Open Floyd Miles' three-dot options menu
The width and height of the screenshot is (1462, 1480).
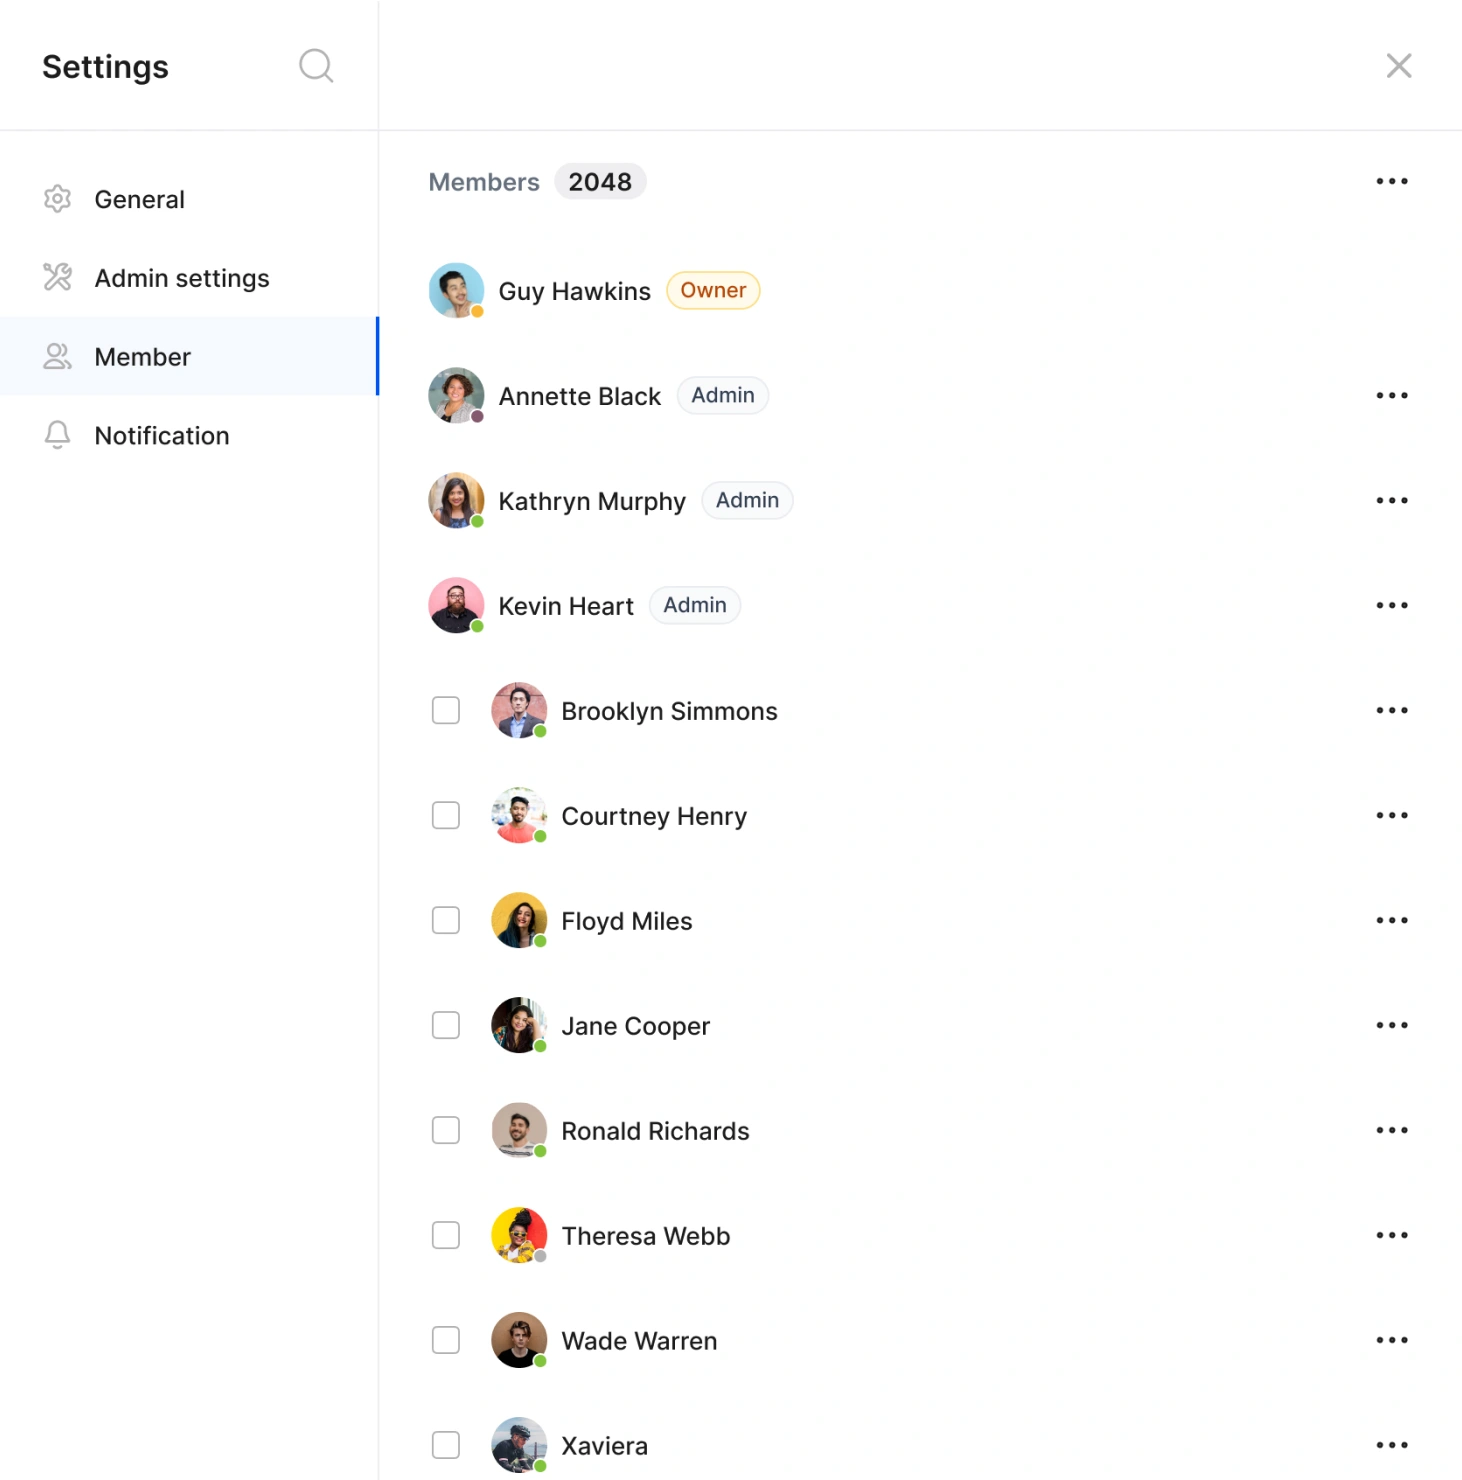1391,921
